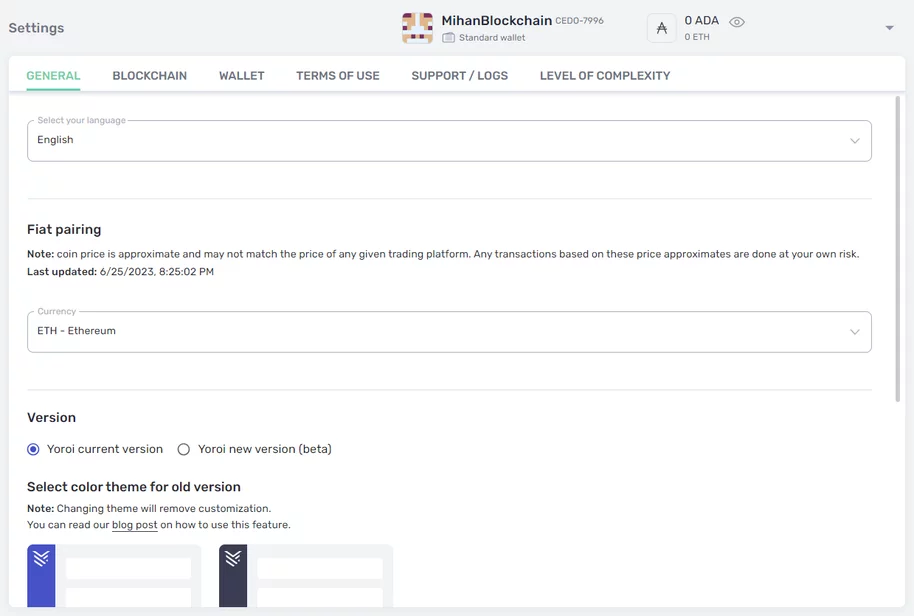Open the Wallet settings tab
Viewport: 914px width, 616px height.
click(242, 76)
